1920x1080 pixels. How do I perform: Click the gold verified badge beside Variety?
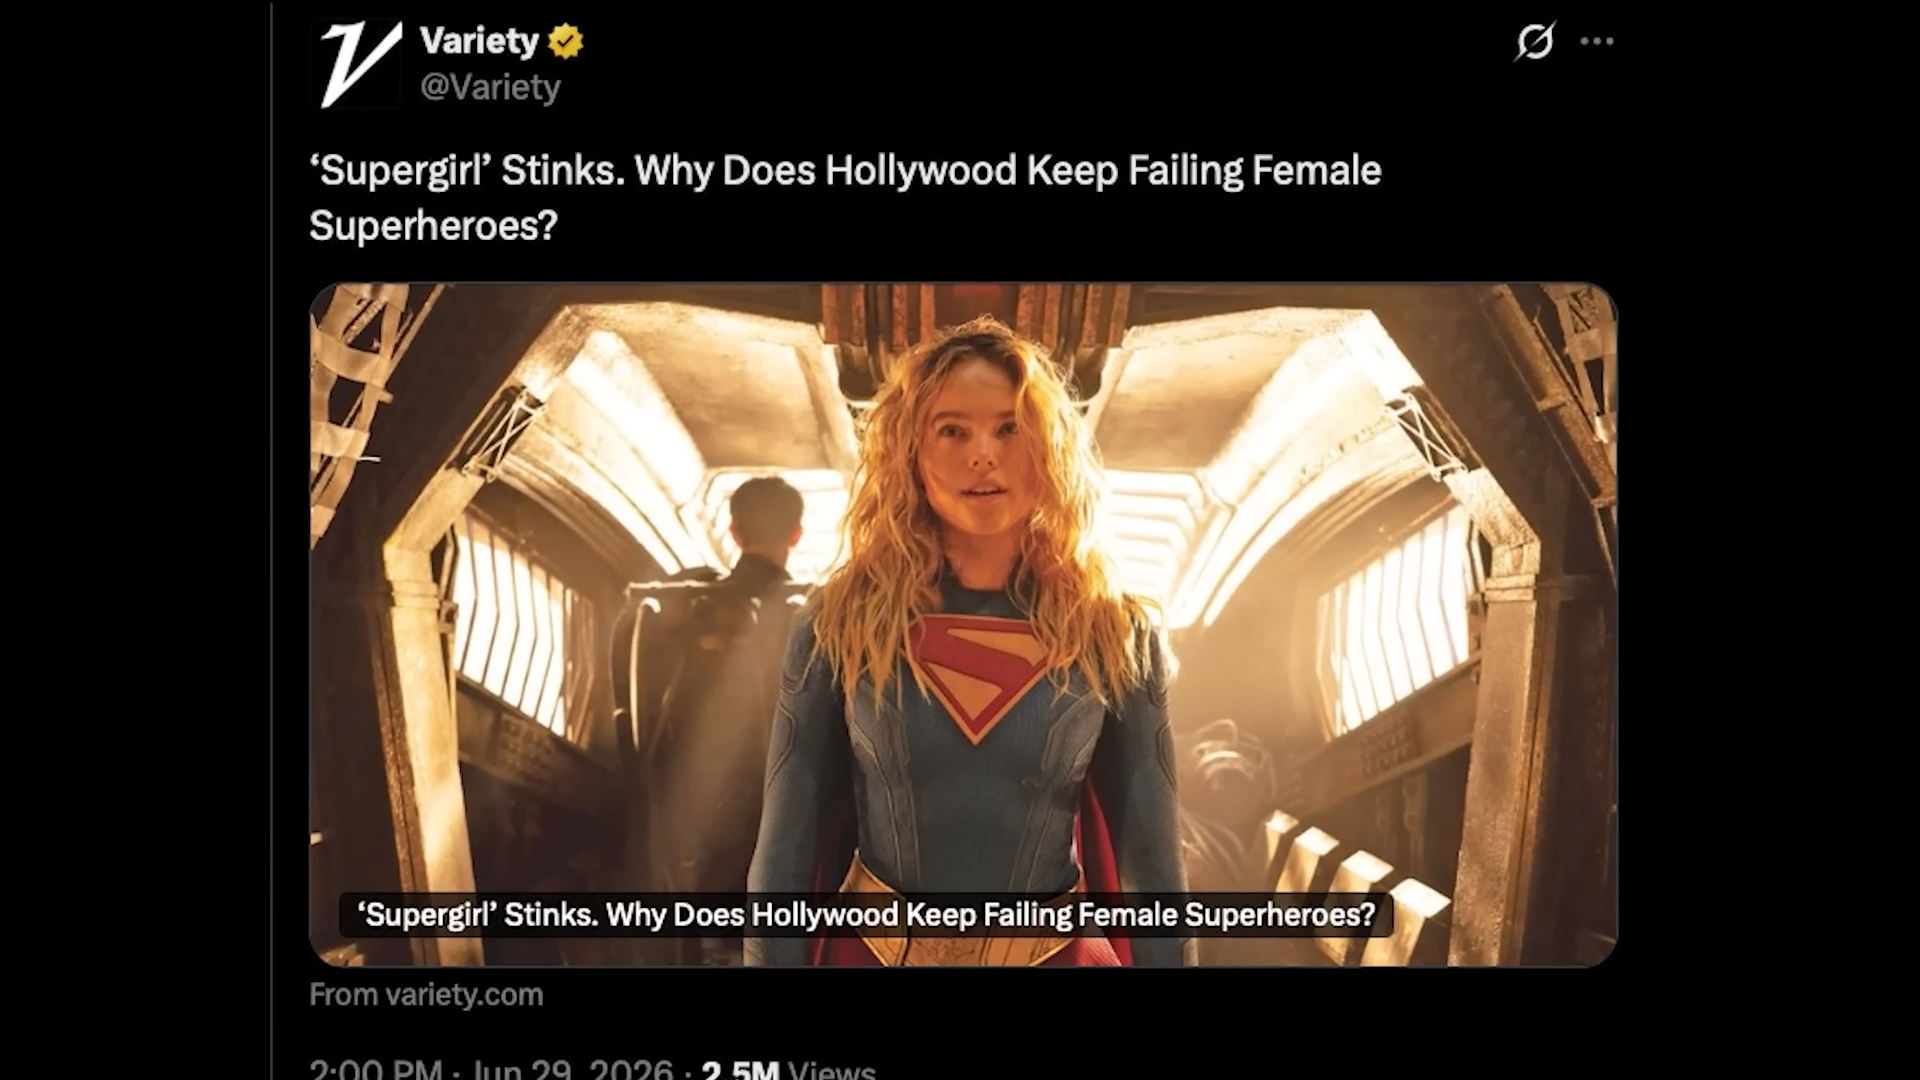[566, 42]
